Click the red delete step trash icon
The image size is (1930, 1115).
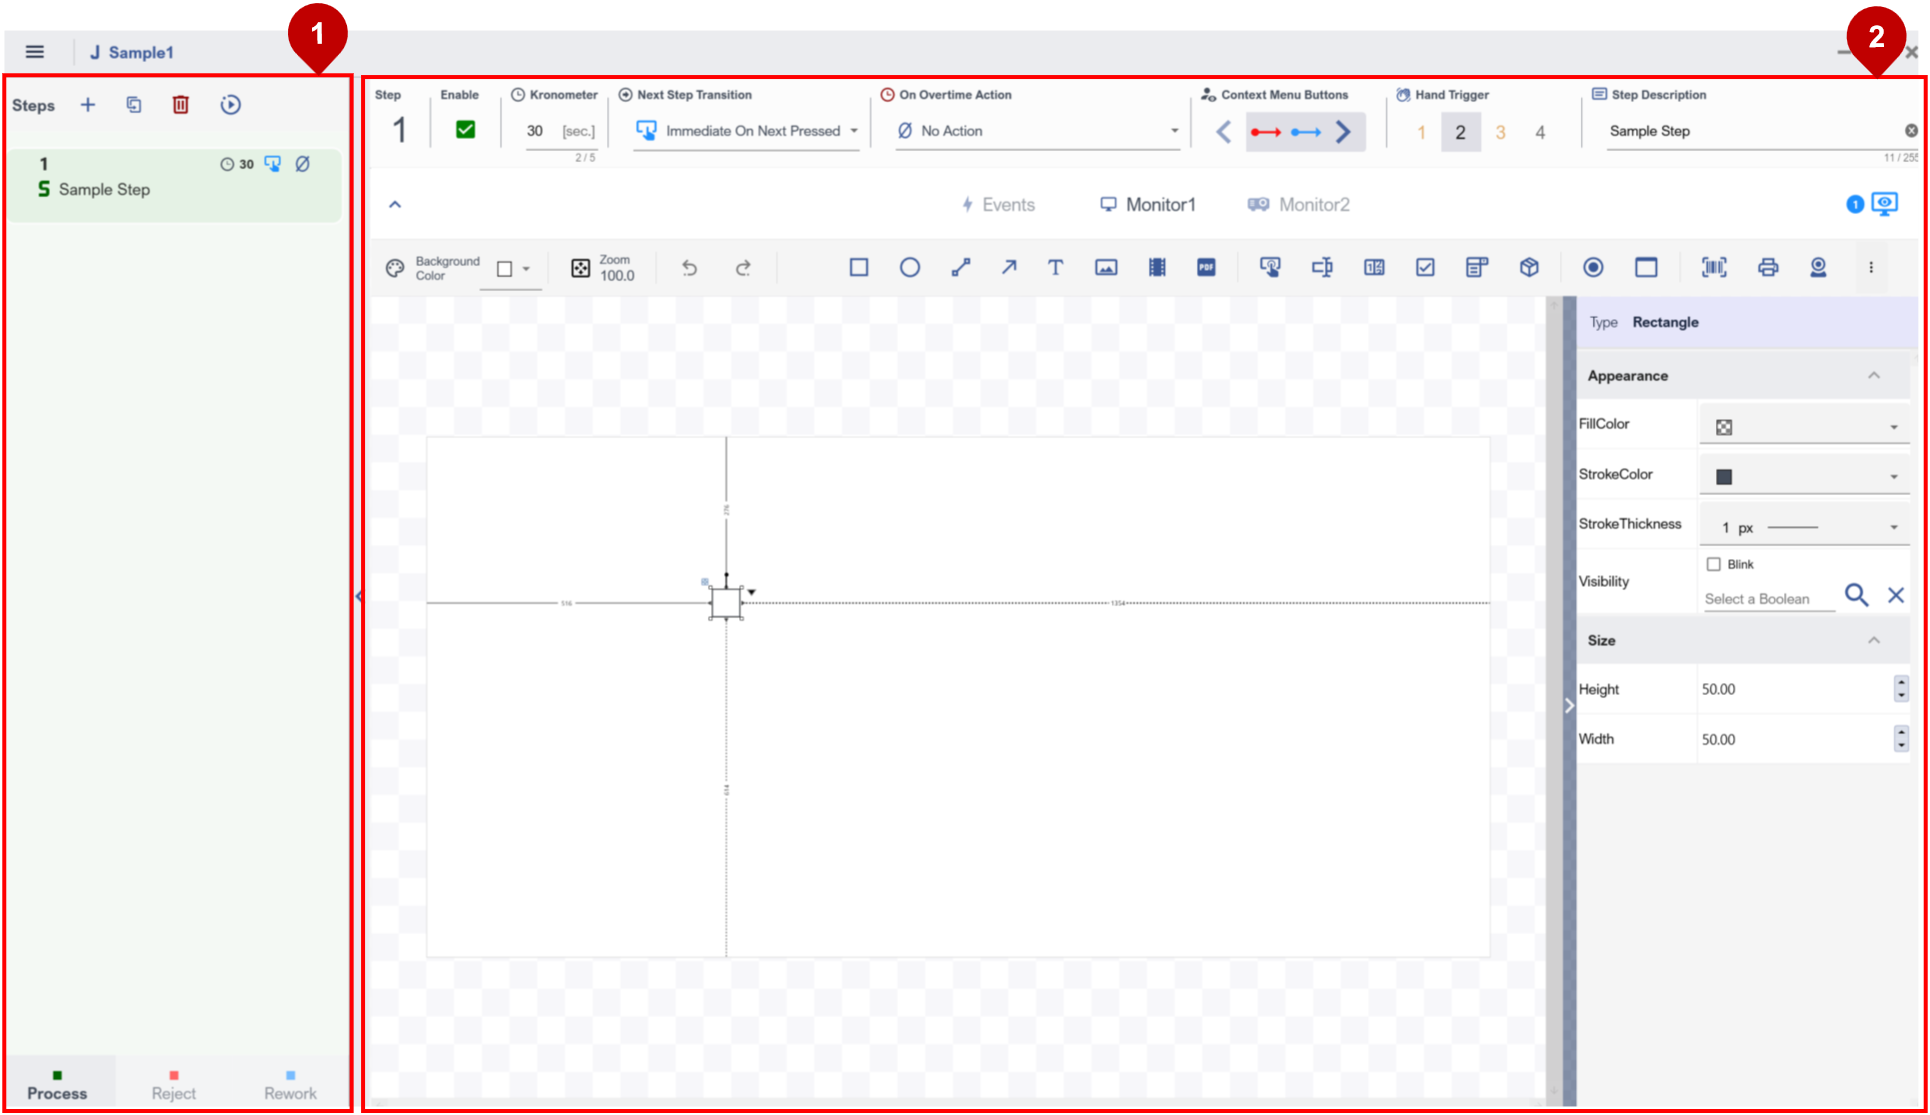[x=181, y=105]
